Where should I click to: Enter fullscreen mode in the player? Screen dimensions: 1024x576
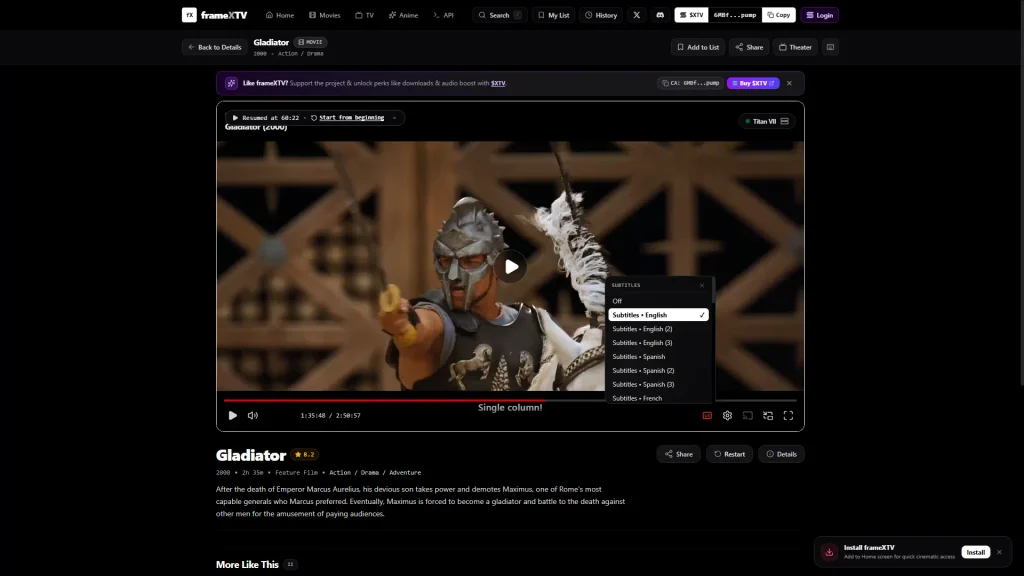click(x=788, y=415)
